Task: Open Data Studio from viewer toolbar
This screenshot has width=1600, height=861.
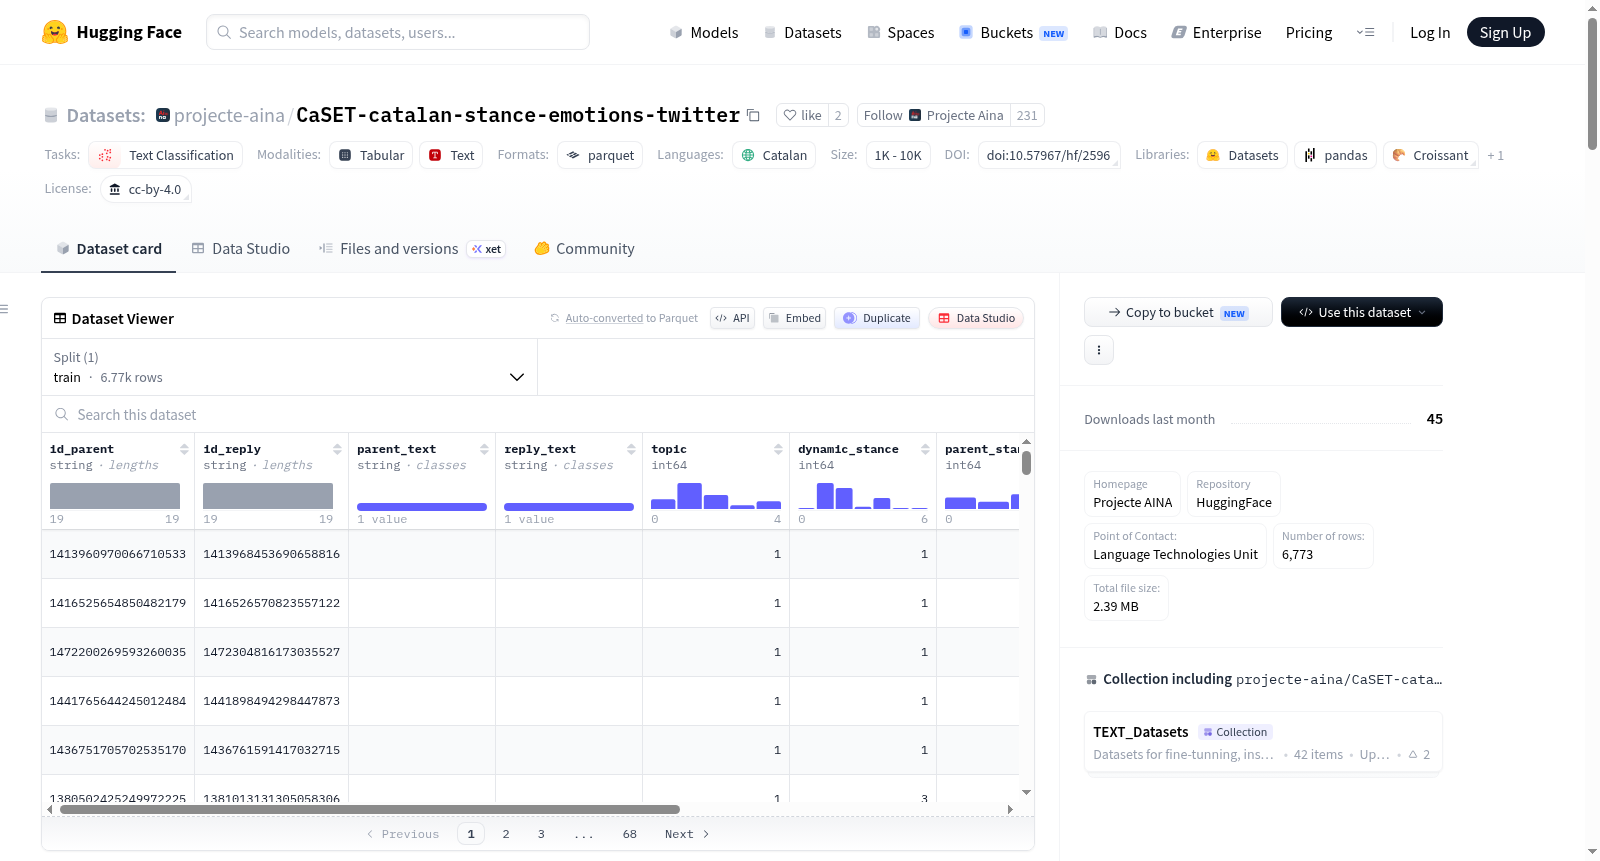Action: tap(976, 318)
